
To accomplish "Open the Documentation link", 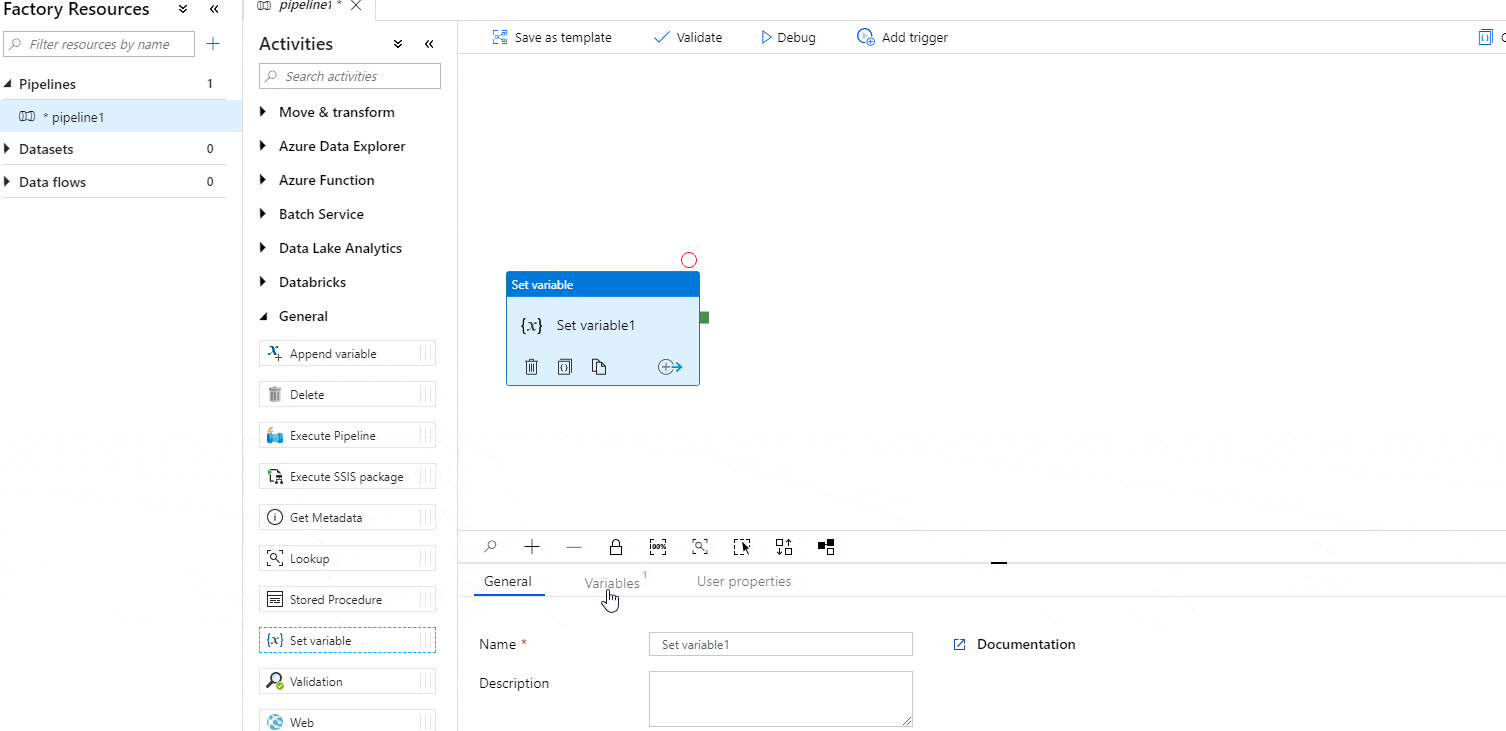I will click(x=1026, y=645).
